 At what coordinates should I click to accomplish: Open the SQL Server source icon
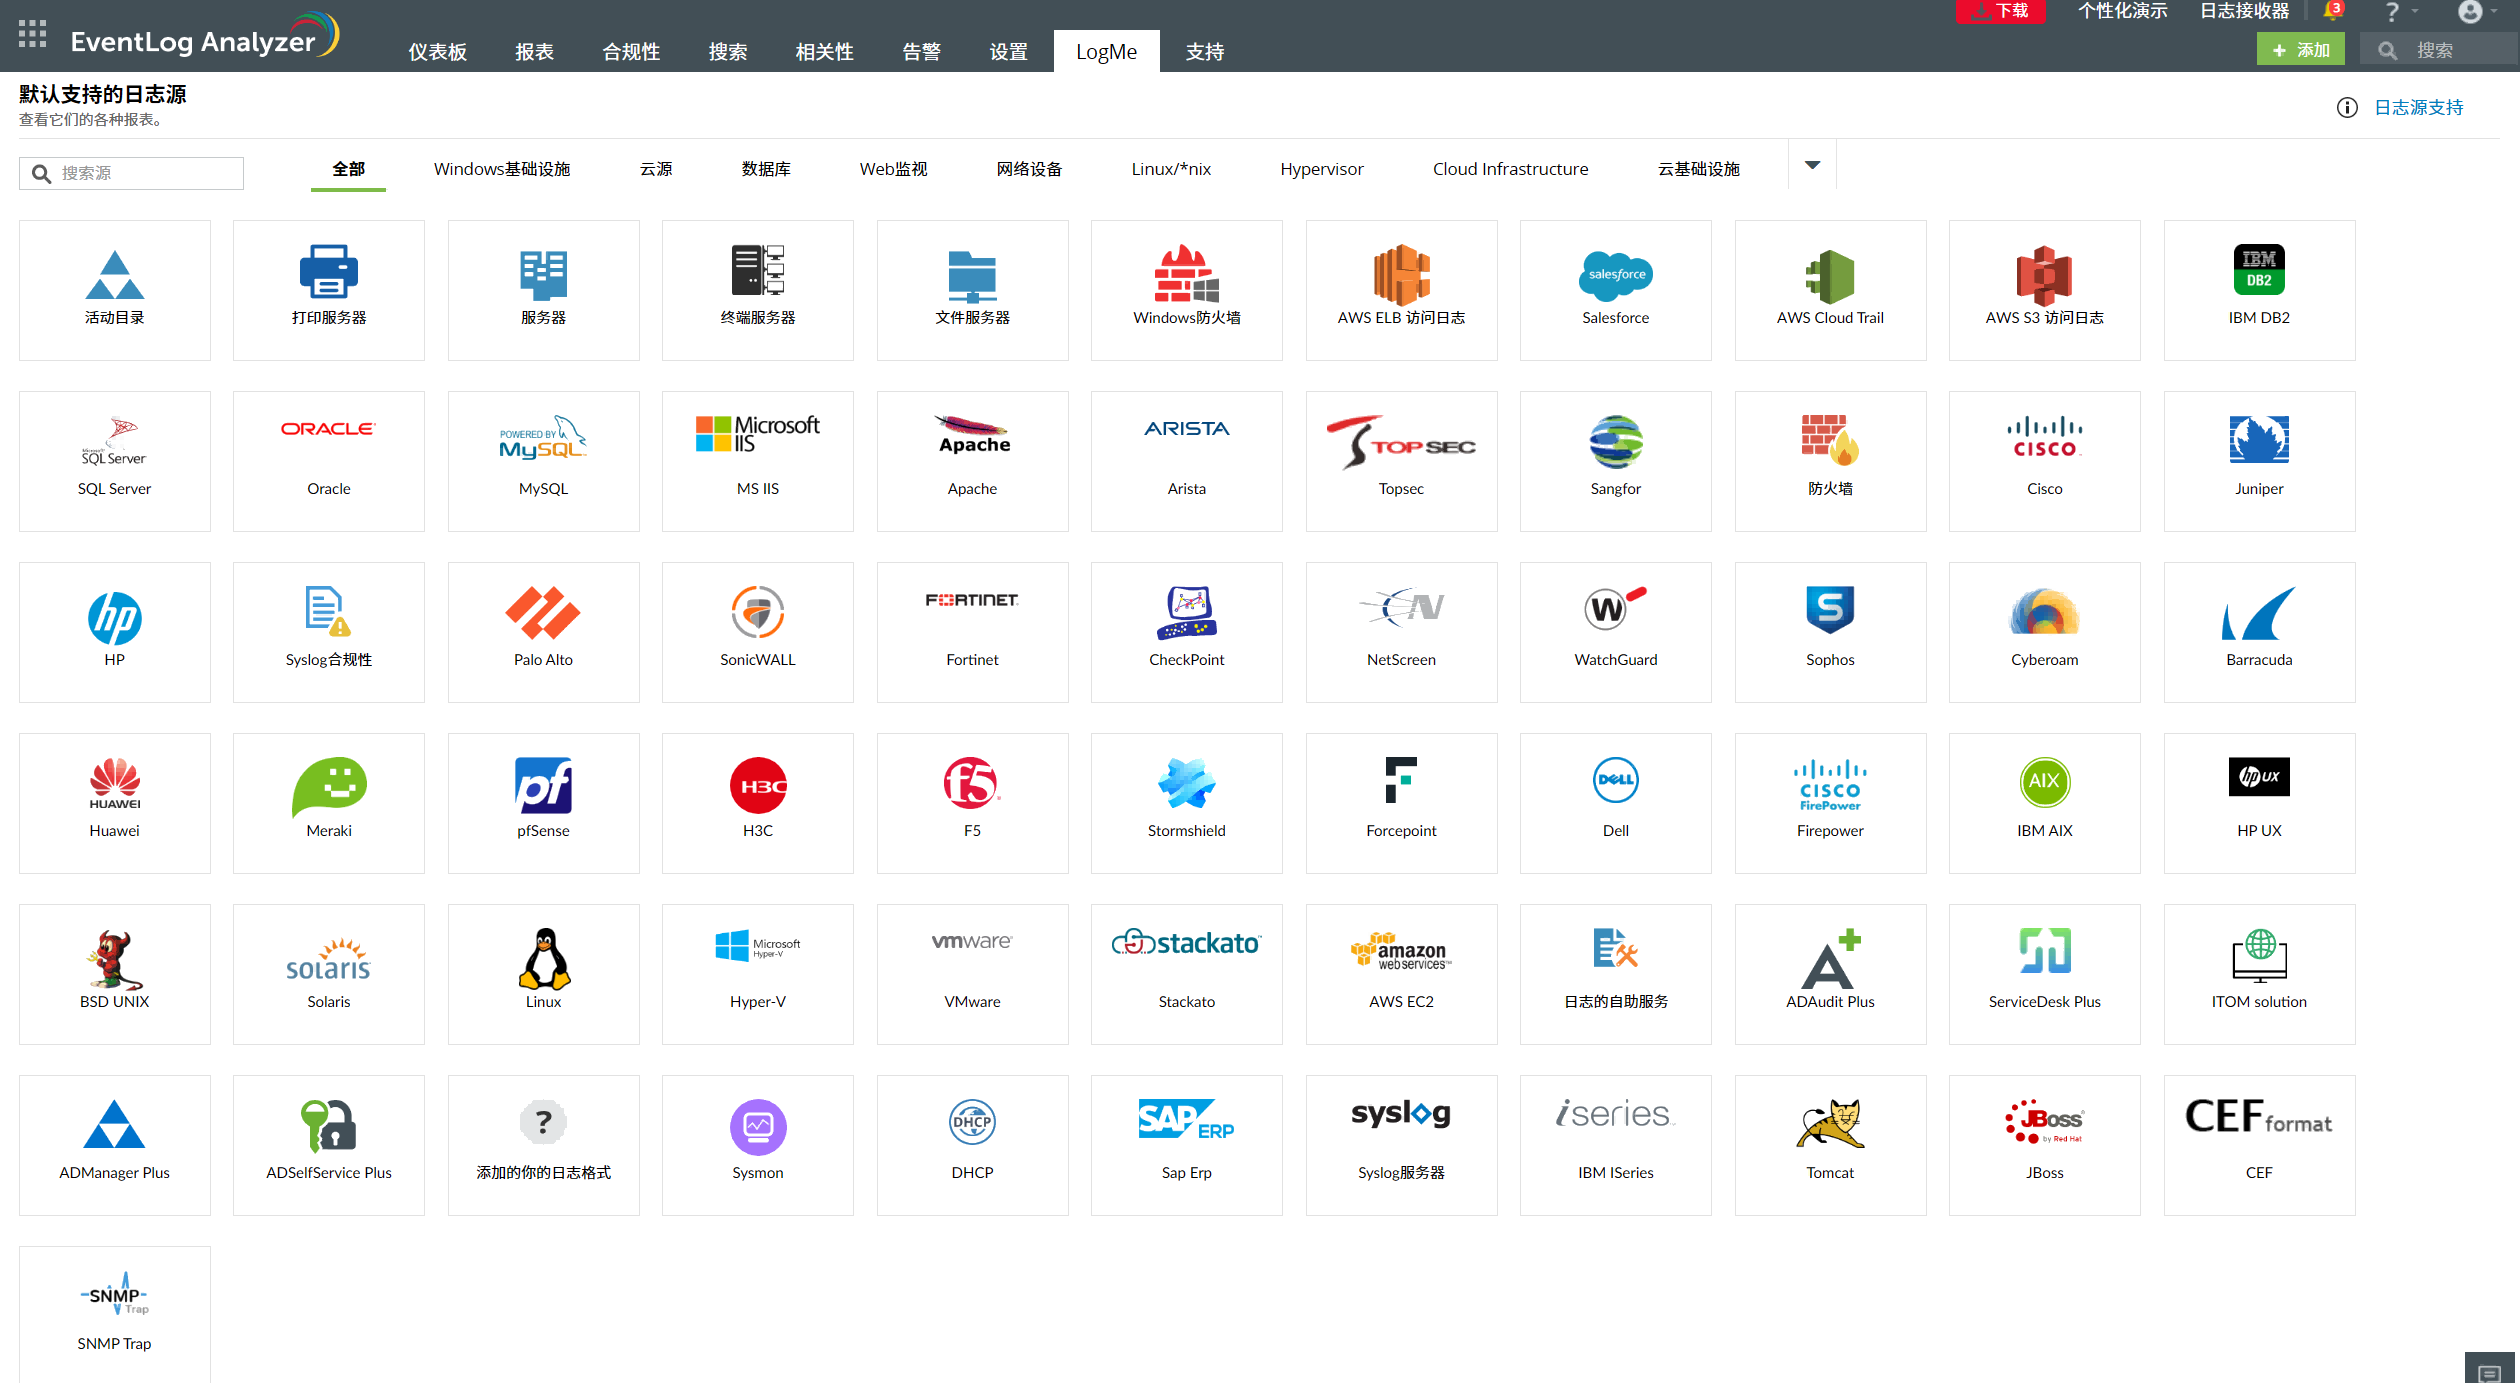click(114, 441)
